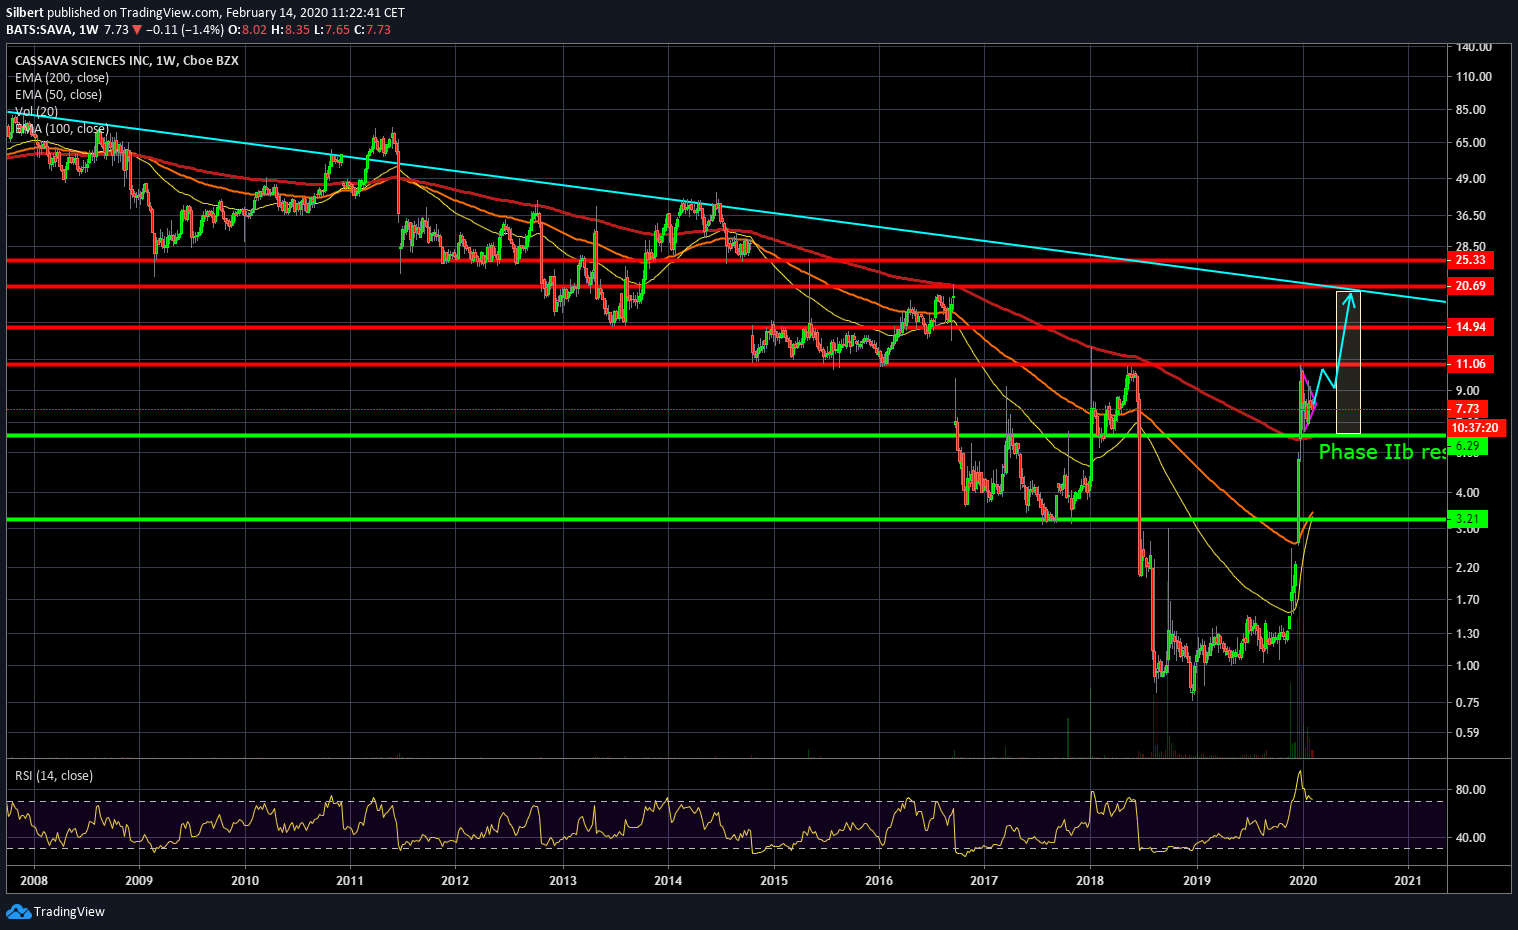The image size is (1518, 930).
Task: Click the 2017 label on time axis
Action: (984, 881)
